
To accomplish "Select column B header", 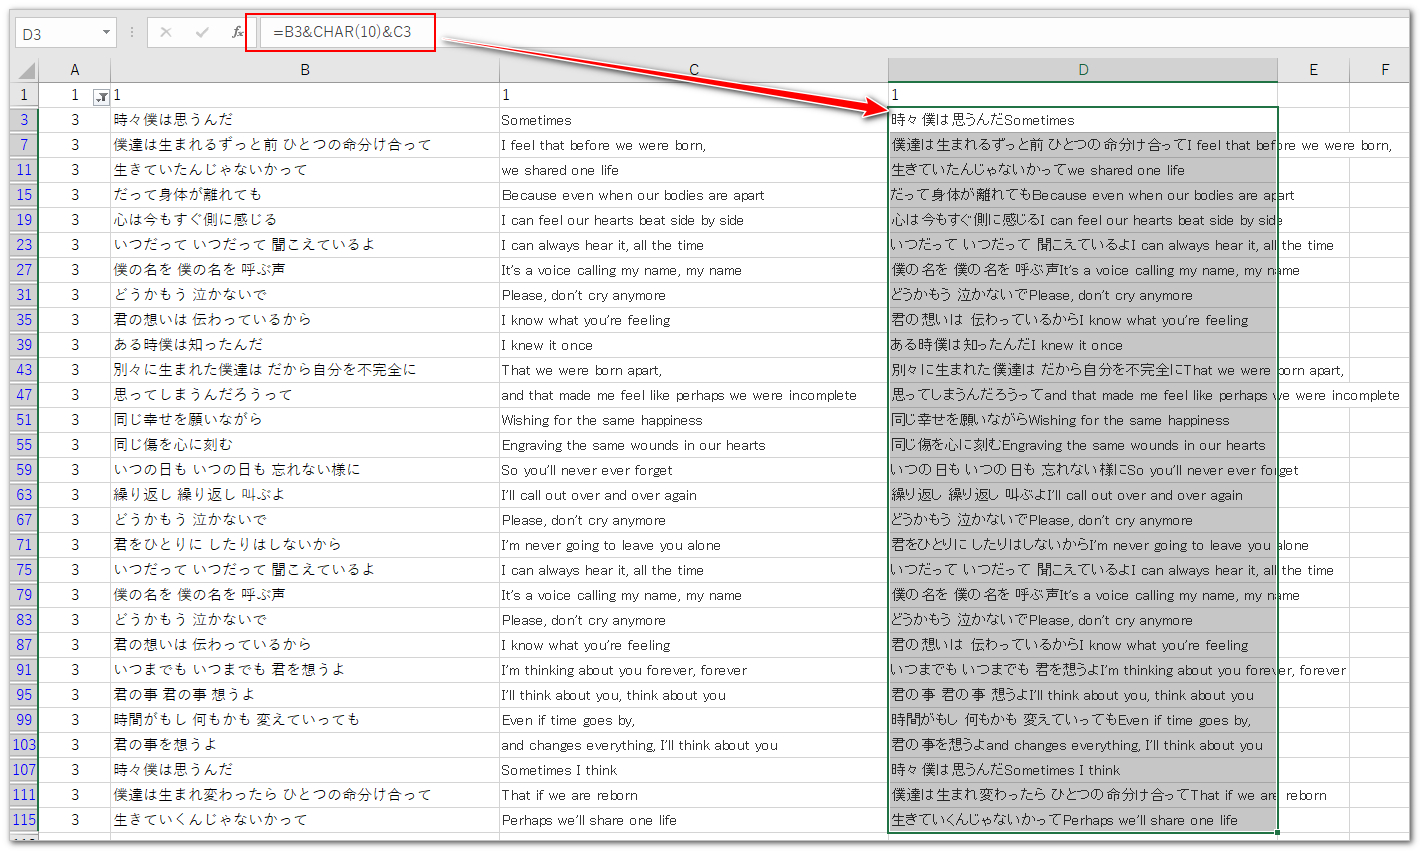I will pyautogui.click(x=305, y=70).
